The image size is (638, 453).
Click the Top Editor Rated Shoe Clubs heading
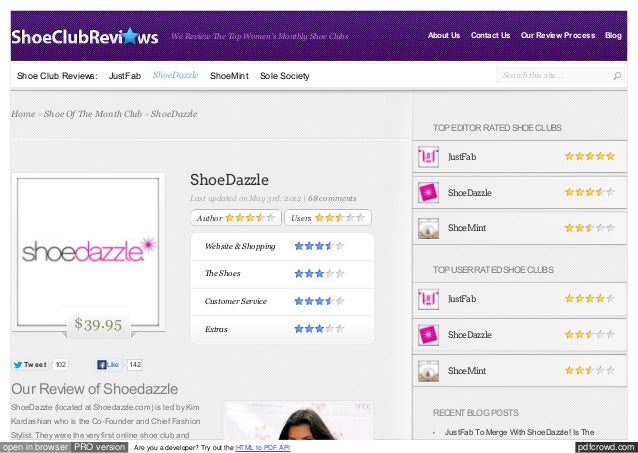tap(497, 128)
